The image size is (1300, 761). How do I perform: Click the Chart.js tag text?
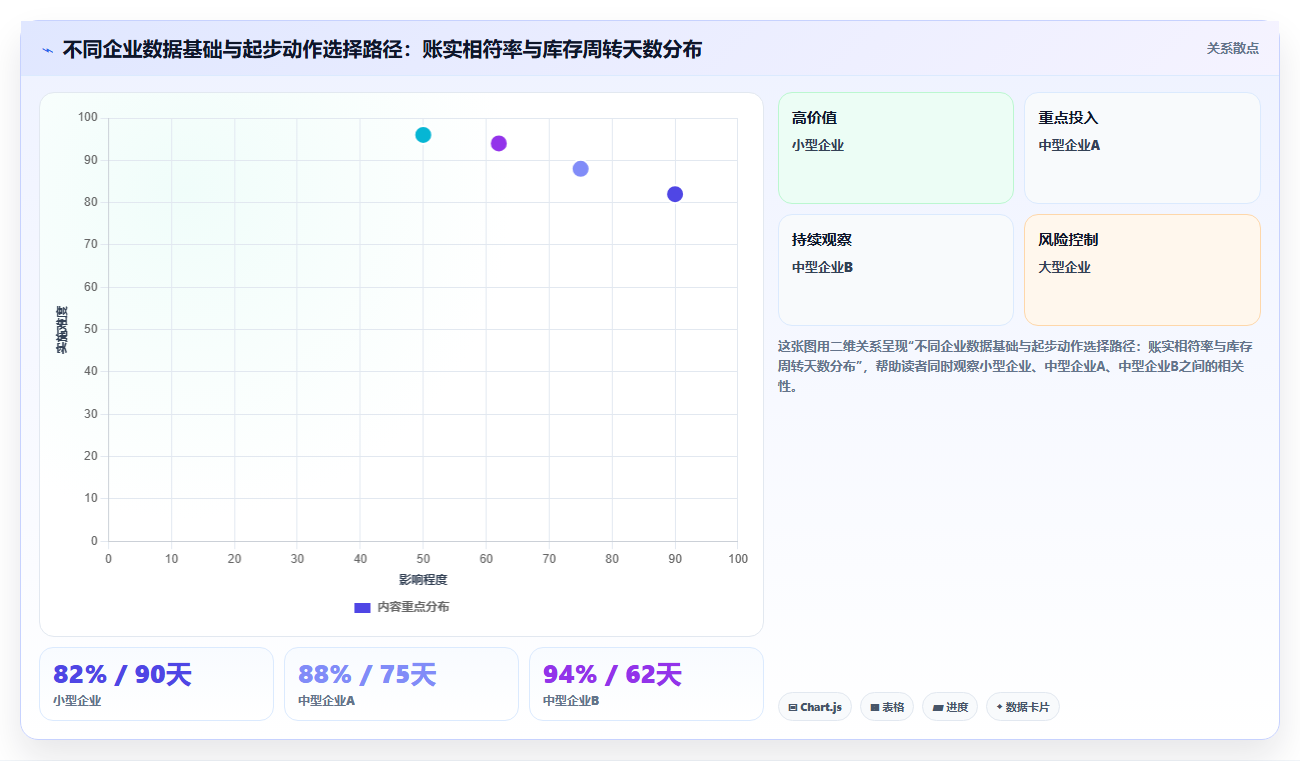pos(821,707)
